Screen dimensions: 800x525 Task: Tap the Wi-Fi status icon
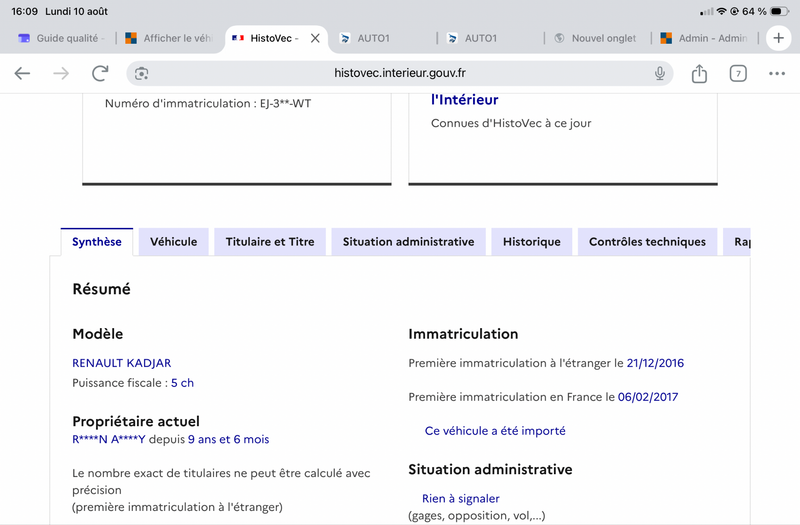[x=721, y=11]
